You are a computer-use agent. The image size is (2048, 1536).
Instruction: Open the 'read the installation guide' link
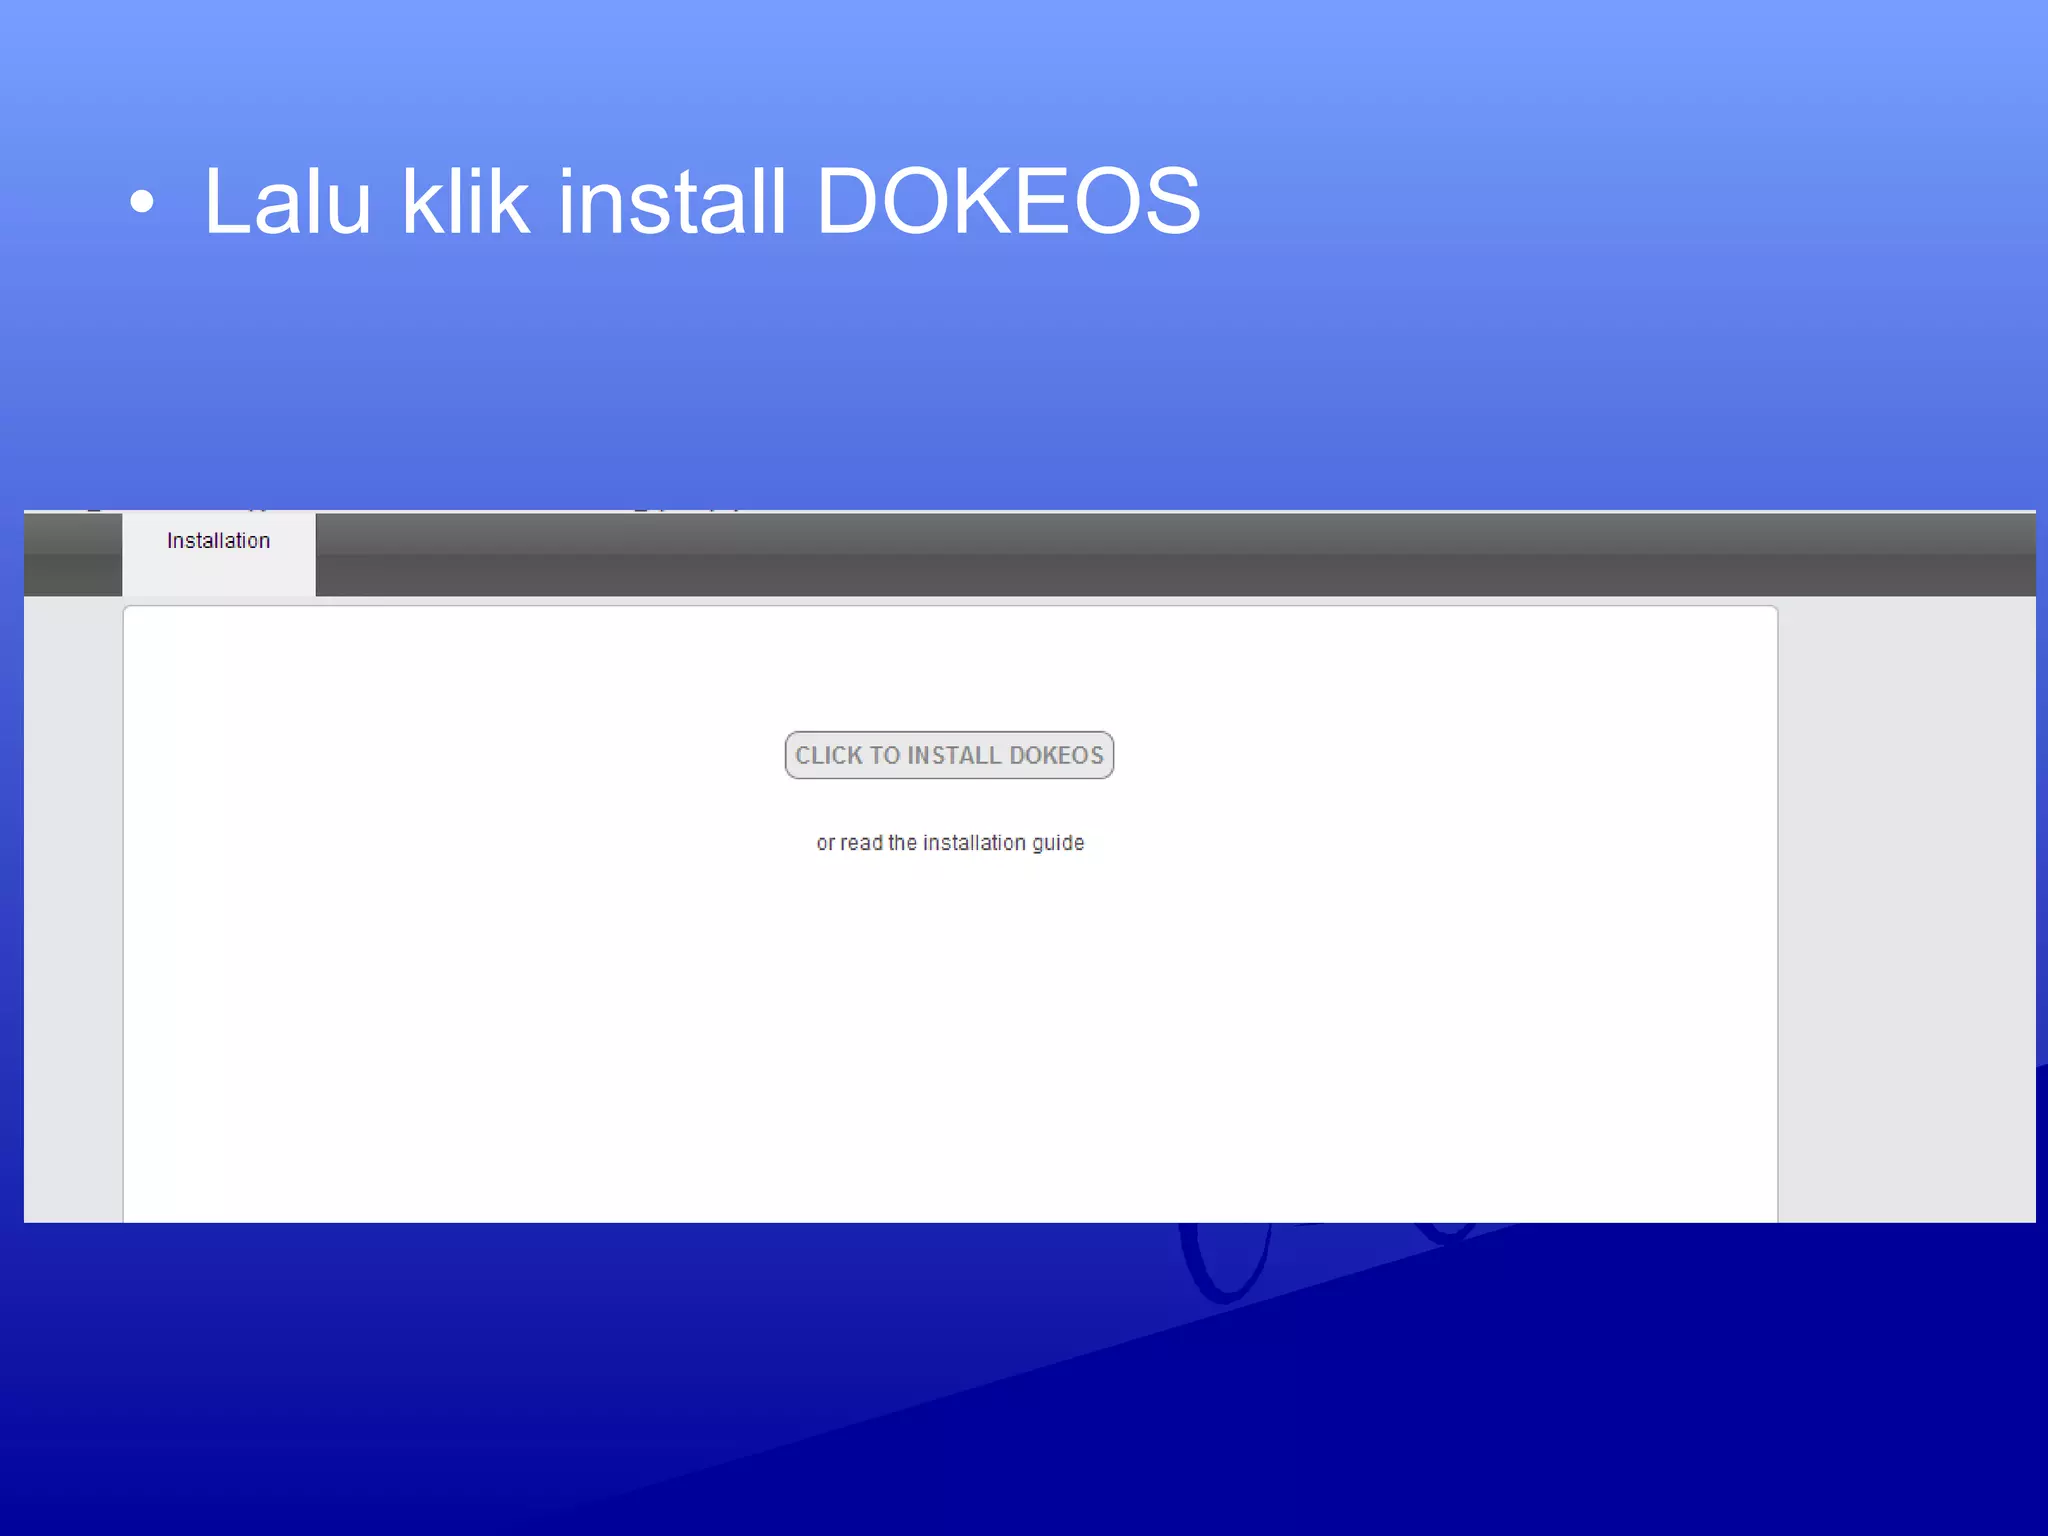pos(962,843)
